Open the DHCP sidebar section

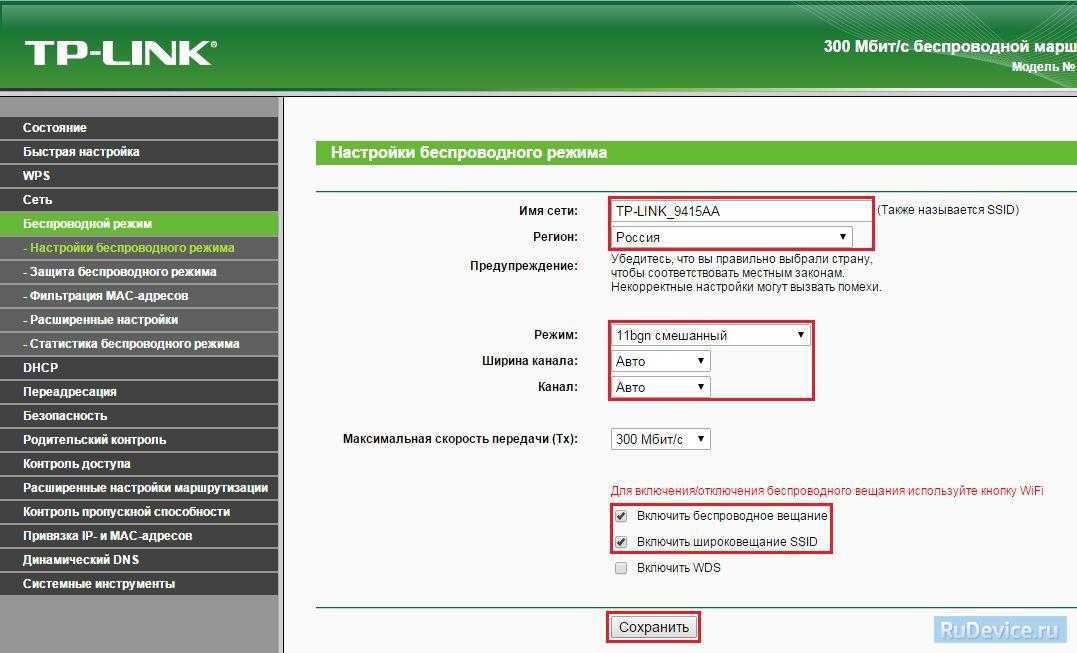click(x=41, y=368)
